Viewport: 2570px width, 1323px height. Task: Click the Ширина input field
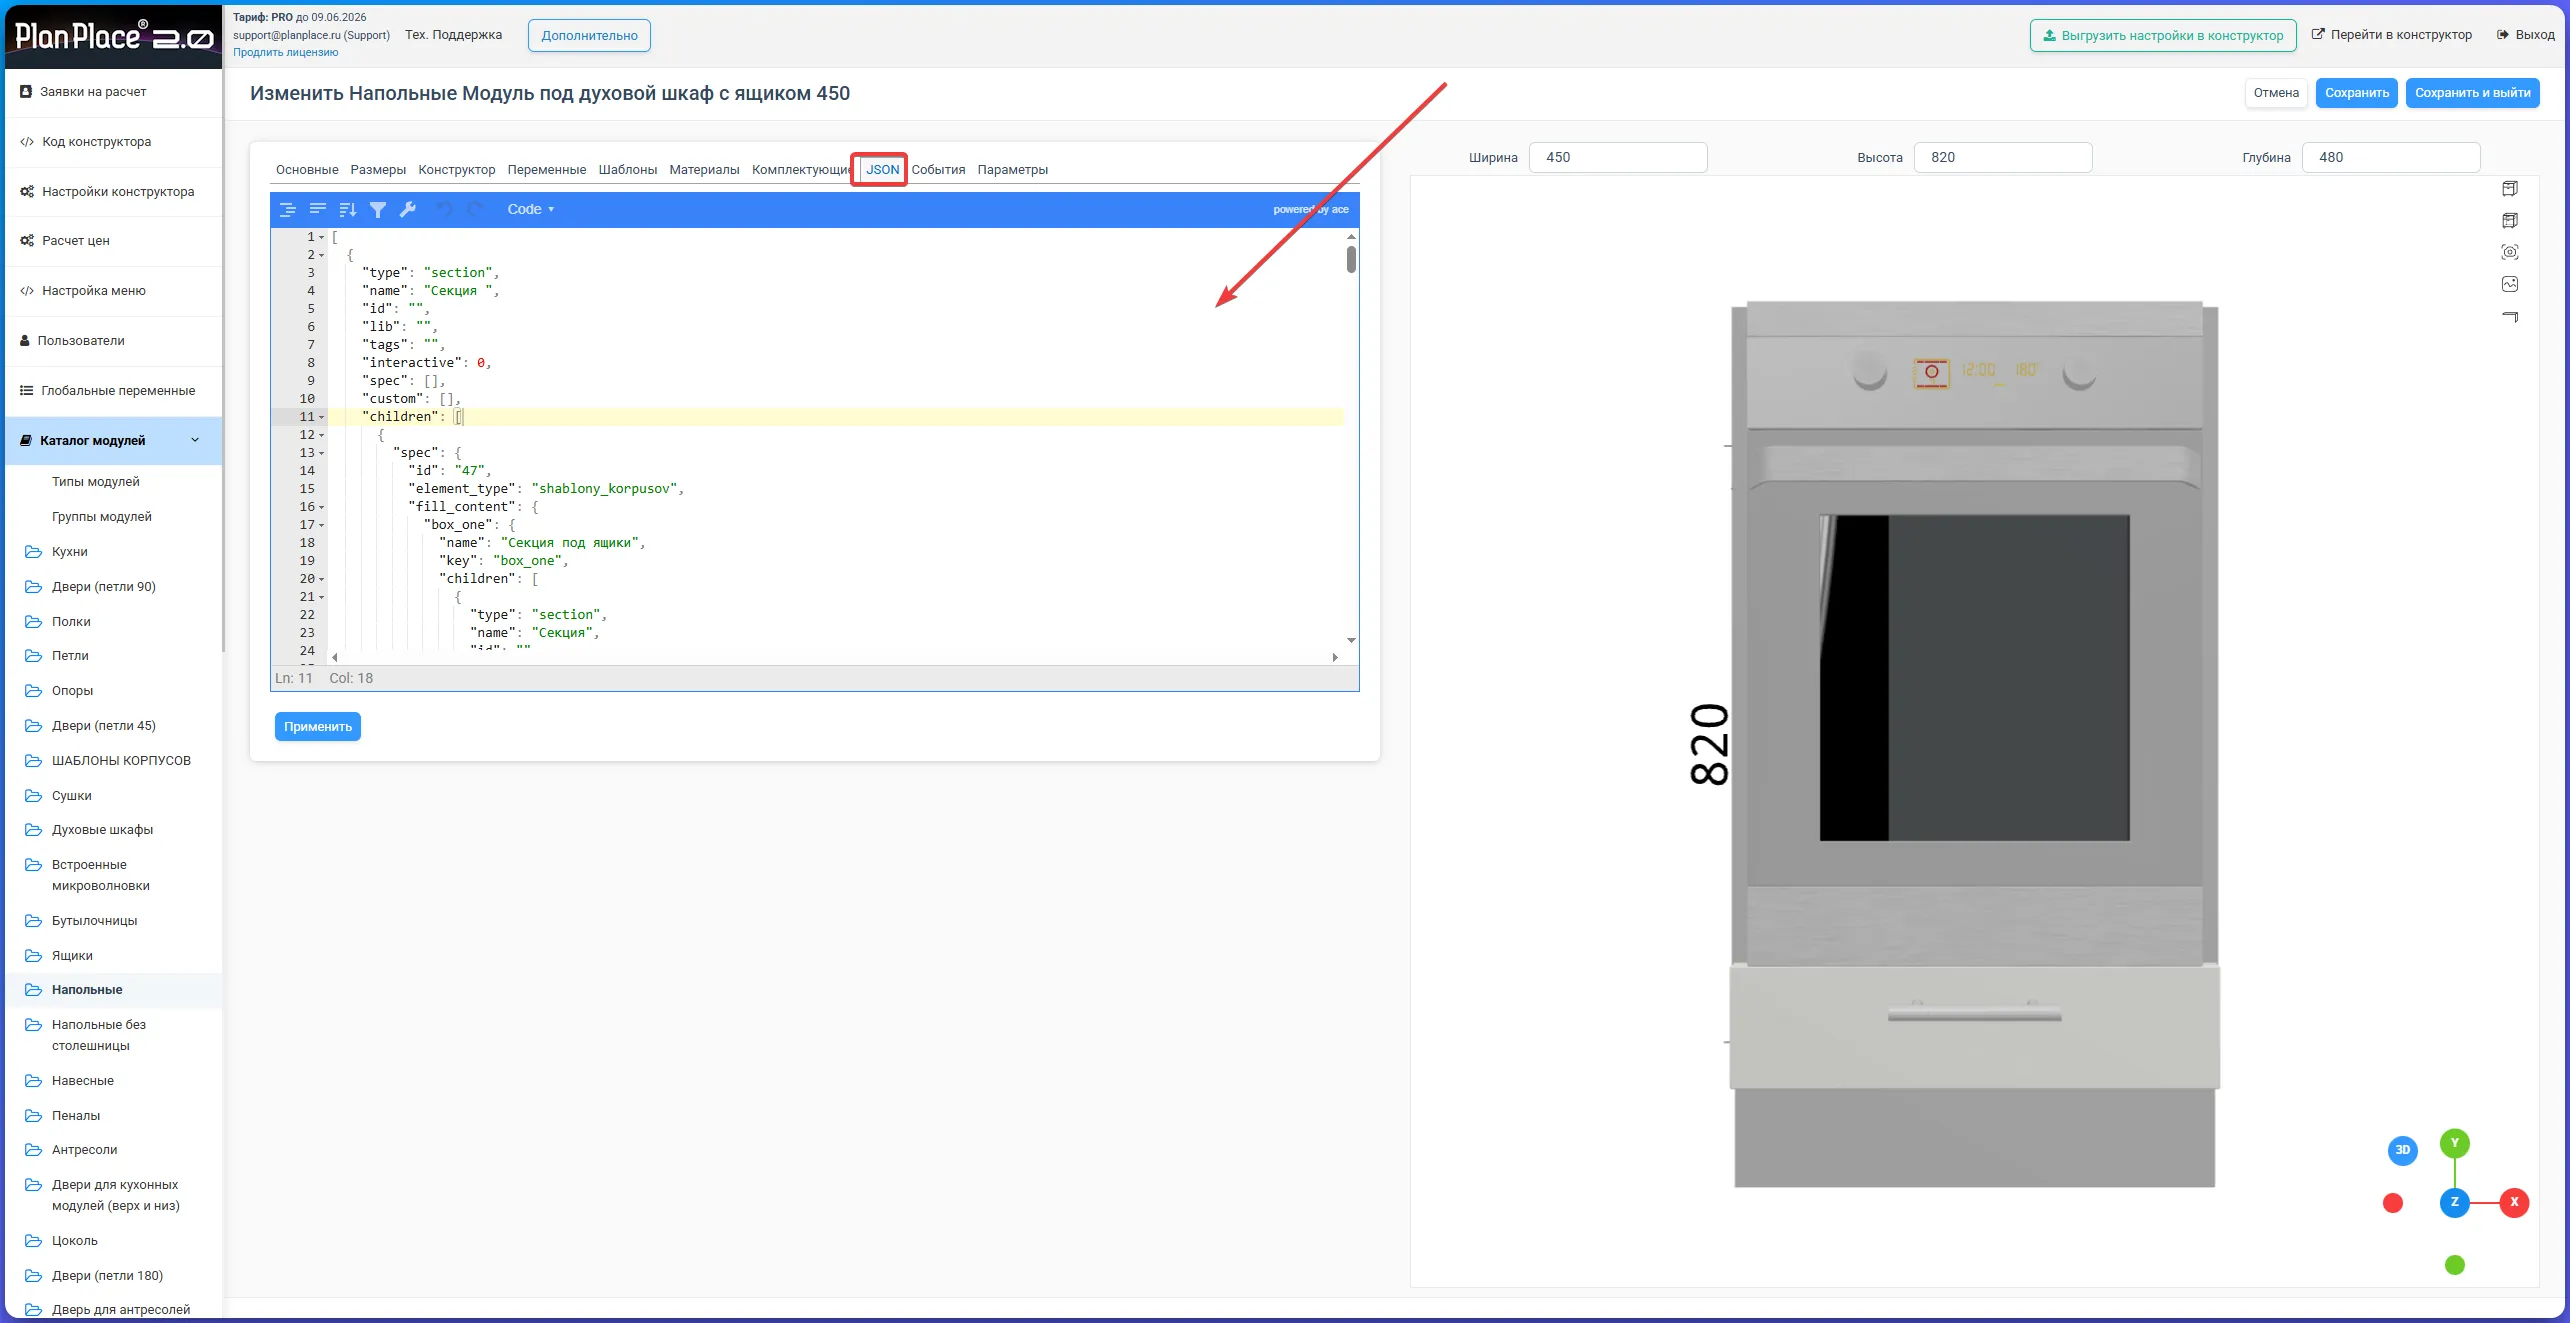pyautogui.click(x=1617, y=157)
